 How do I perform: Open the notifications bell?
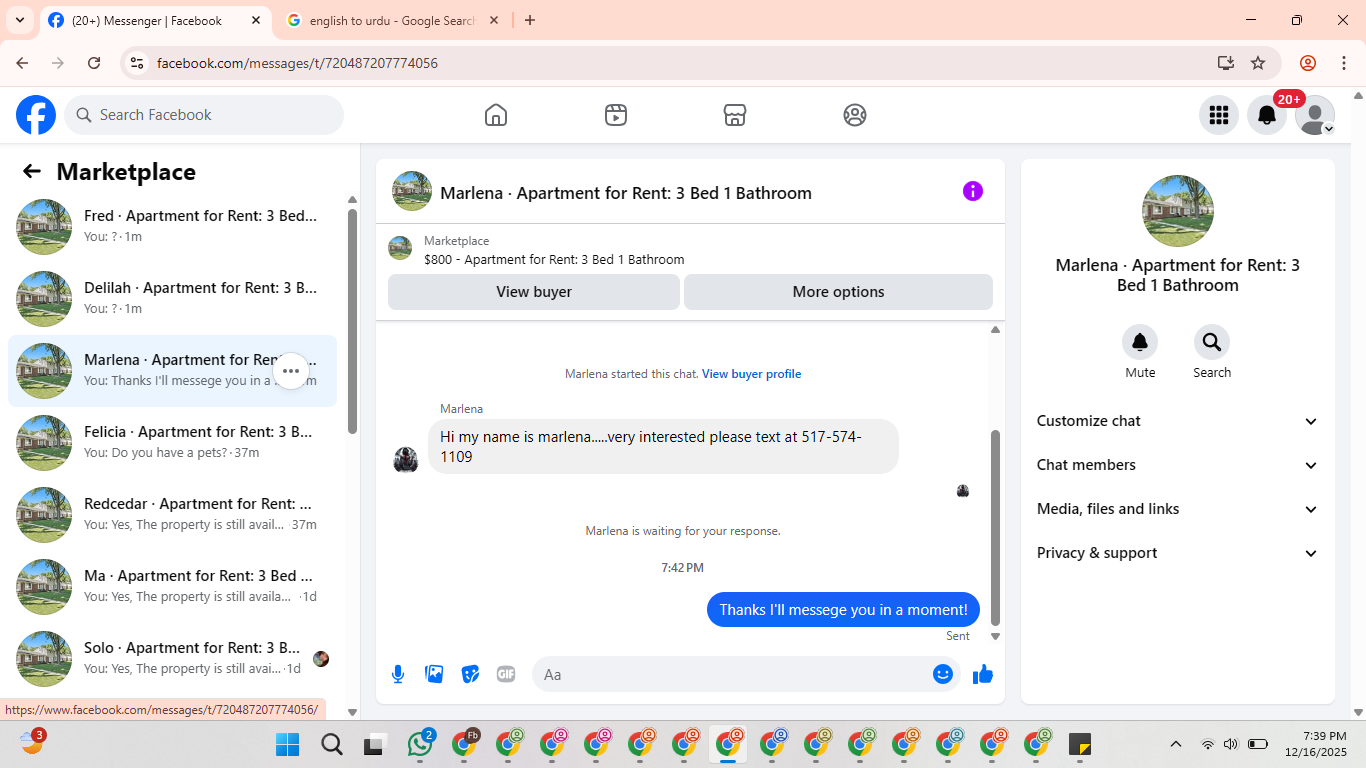pos(1267,115)
